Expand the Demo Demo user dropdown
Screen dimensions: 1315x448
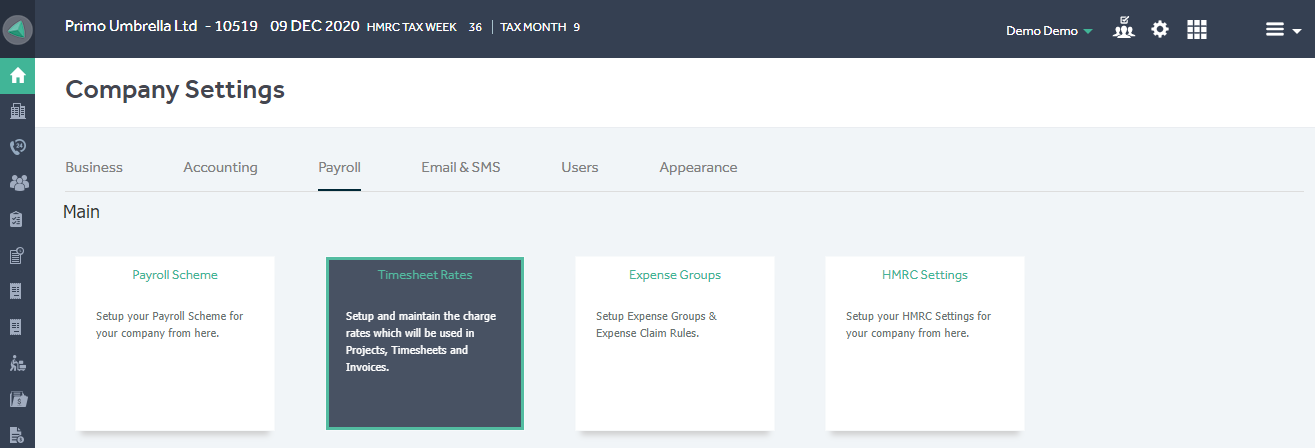1049,30
